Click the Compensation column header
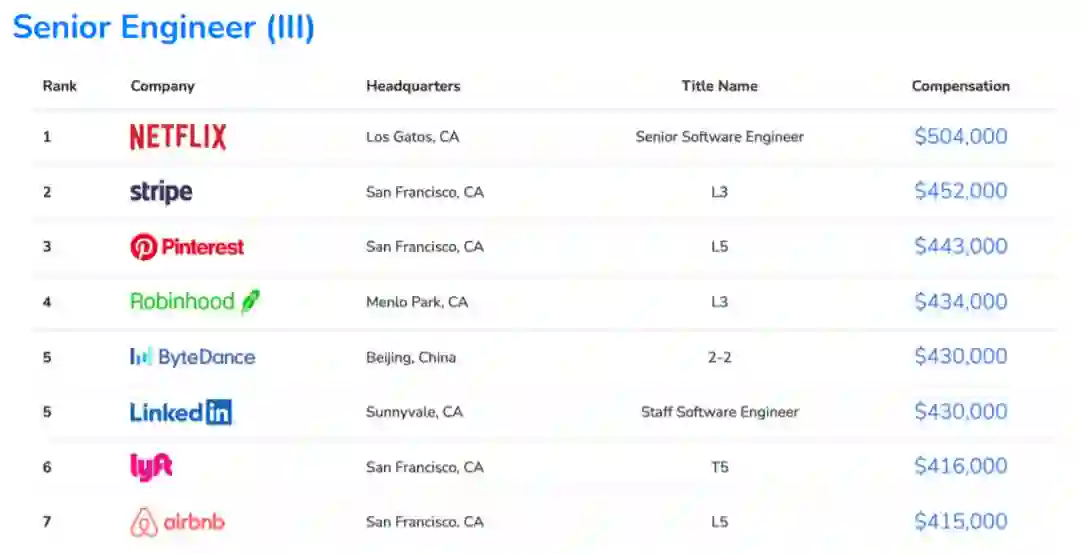Screen dimensions: 1080x554 click(x=960, y=86)
